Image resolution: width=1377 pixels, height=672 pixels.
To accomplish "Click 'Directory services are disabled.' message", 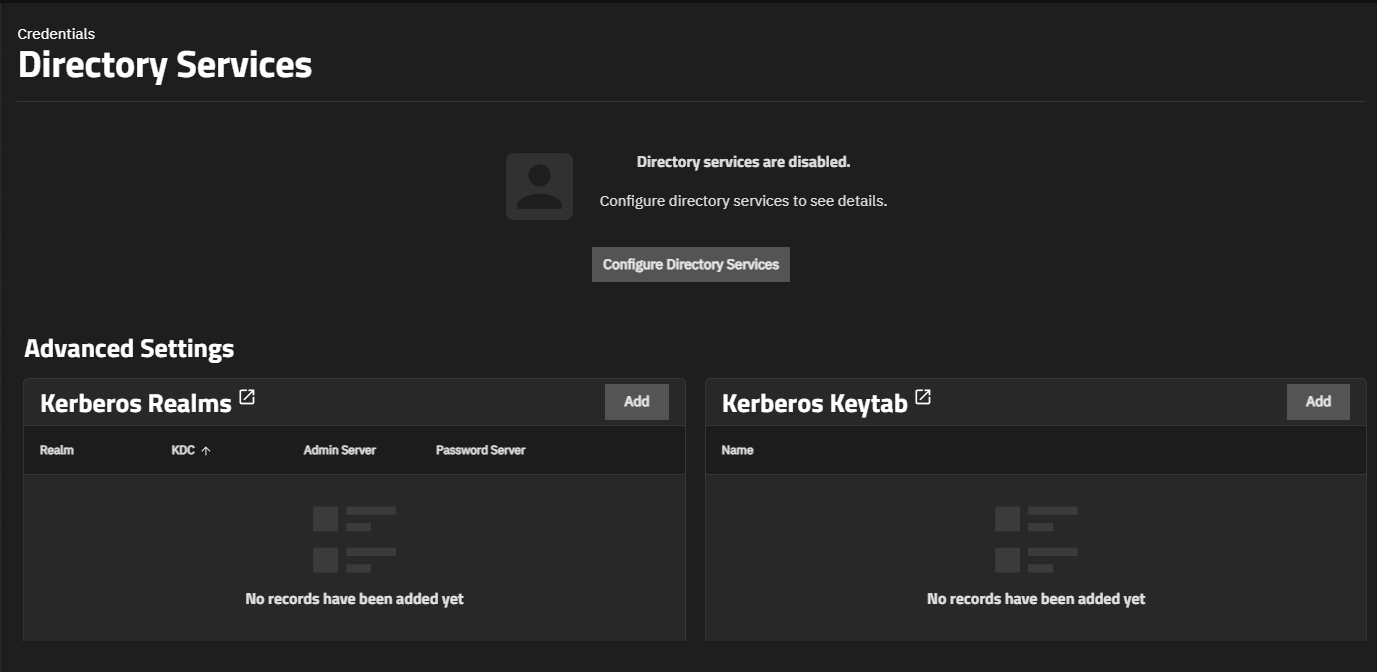I will click(x=743, y=161).
